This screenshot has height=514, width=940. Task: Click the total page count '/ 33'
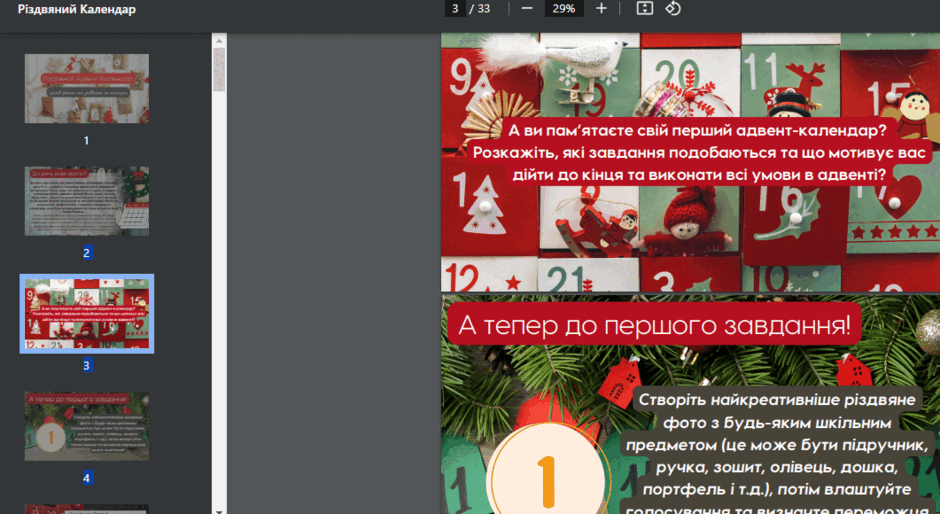click(480, 8)
